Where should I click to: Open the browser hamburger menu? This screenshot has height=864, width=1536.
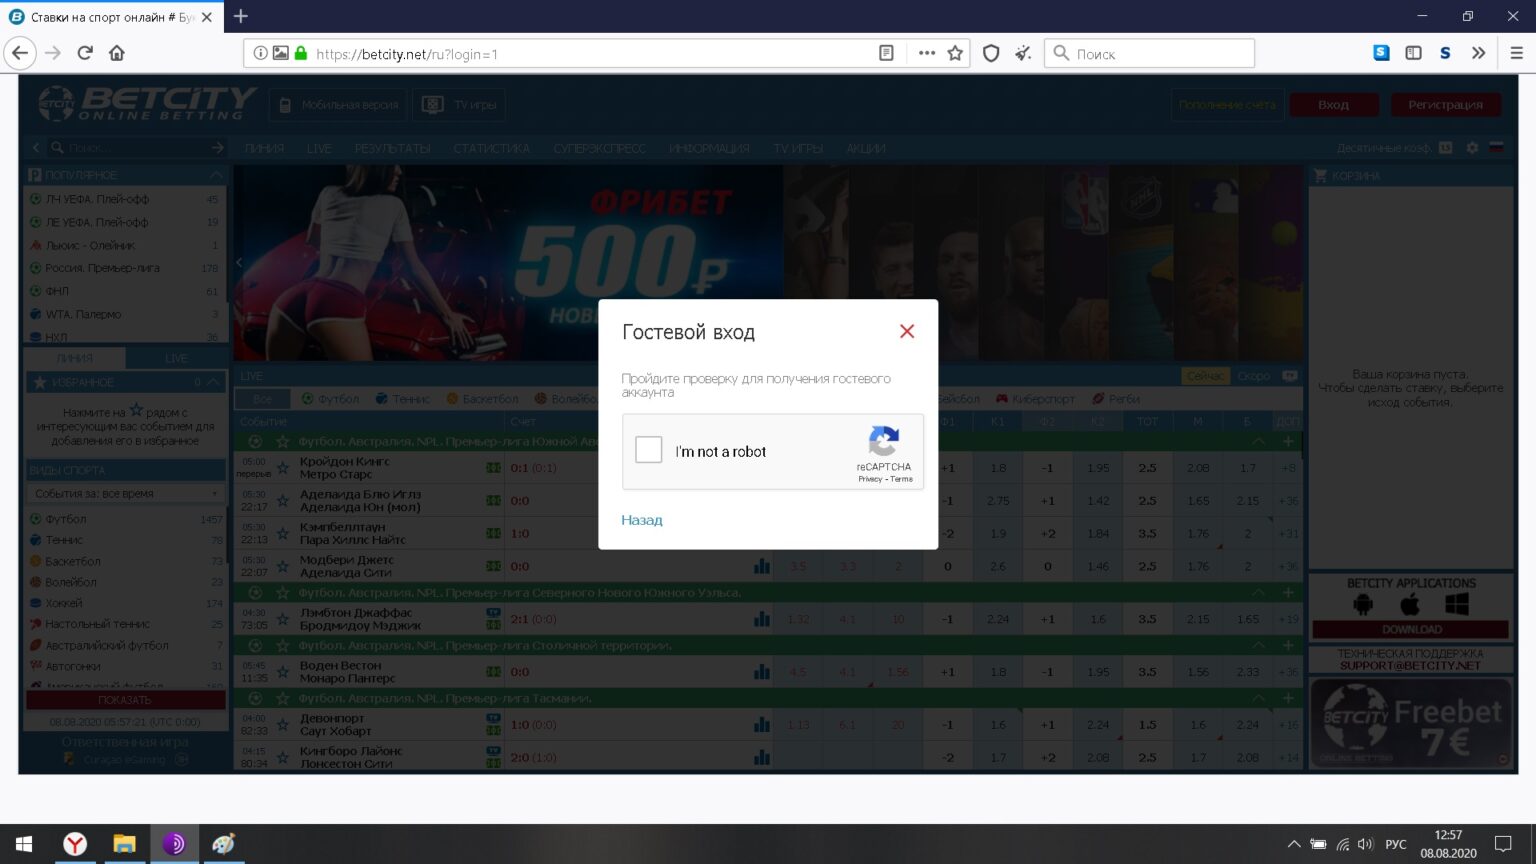click(1516, 53)
